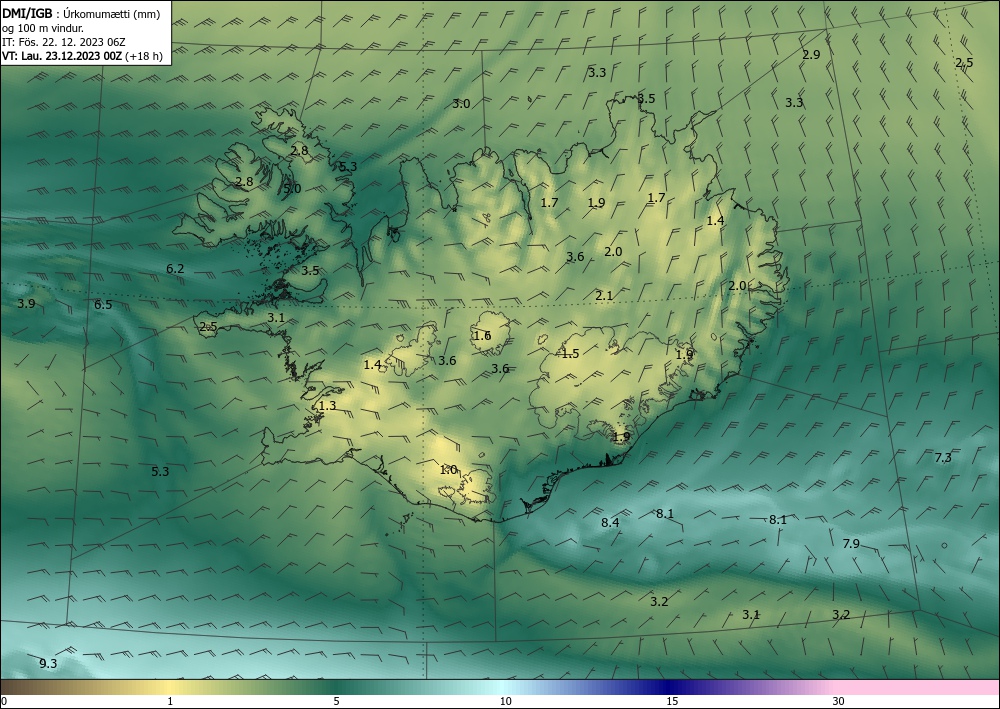Click the 1.6 value on Hofsjökull glacier
This screenshot has height=709, width=1000.
(x=482, y=335)
